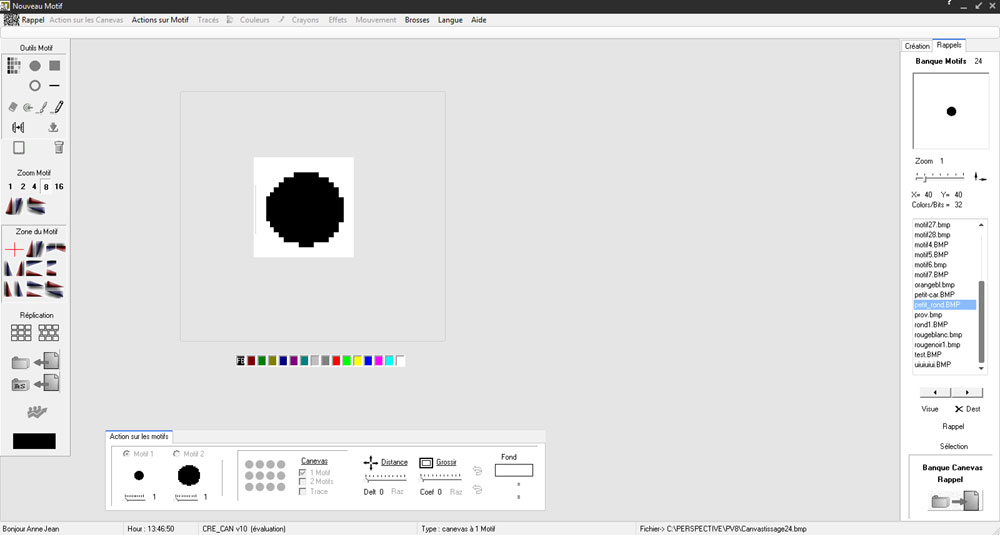The image size is (1000, 535).
Task: Select the filled square motif tool
Action: 55,66
